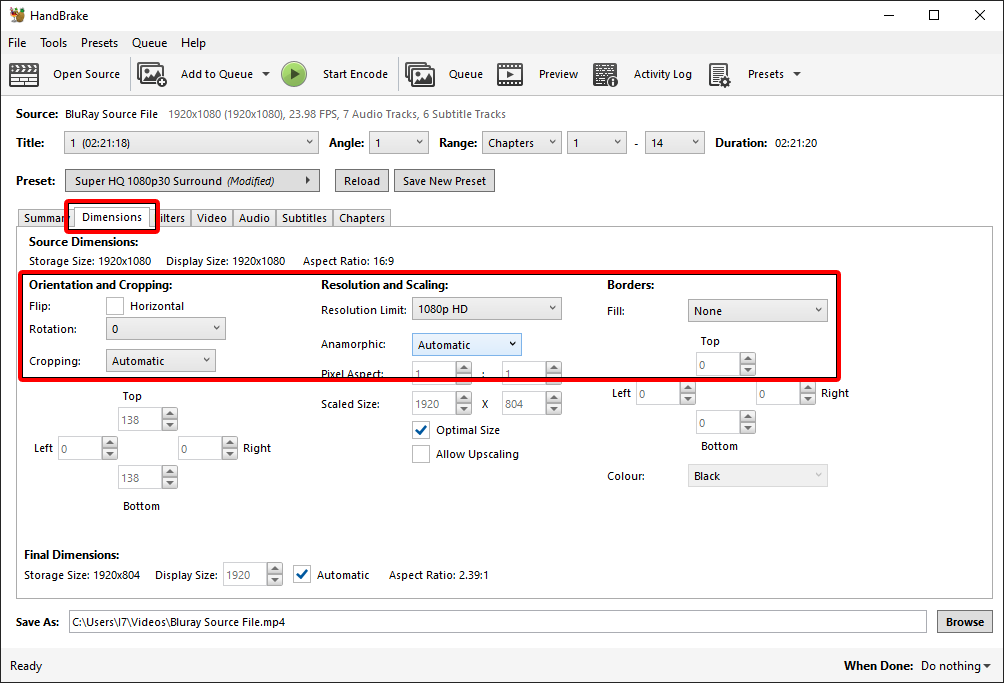Viewport: 1004px width, 683px height.
Task: Open the When Done Do nothing dropdown
Action: tap(955, 666)
